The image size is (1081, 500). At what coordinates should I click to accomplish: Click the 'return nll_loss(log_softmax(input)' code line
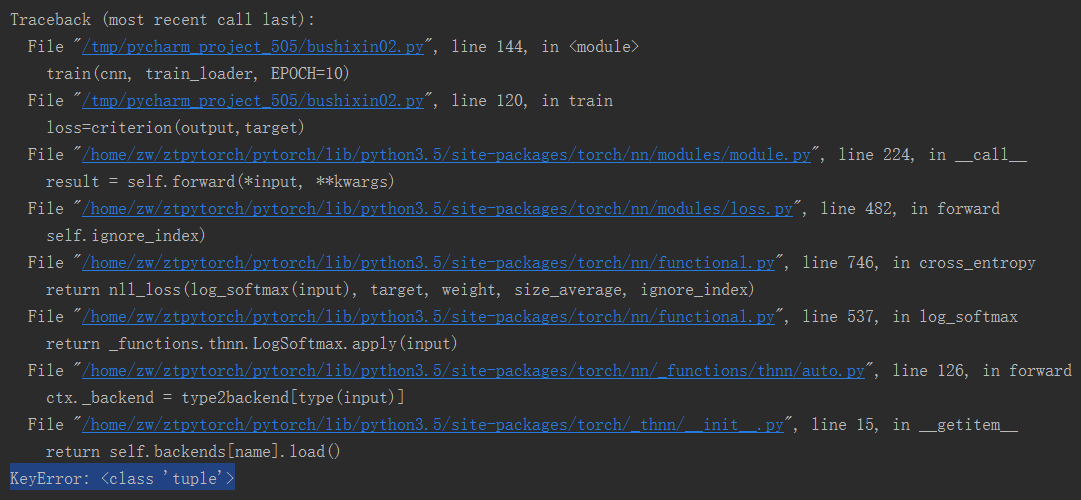coord(400,290)
